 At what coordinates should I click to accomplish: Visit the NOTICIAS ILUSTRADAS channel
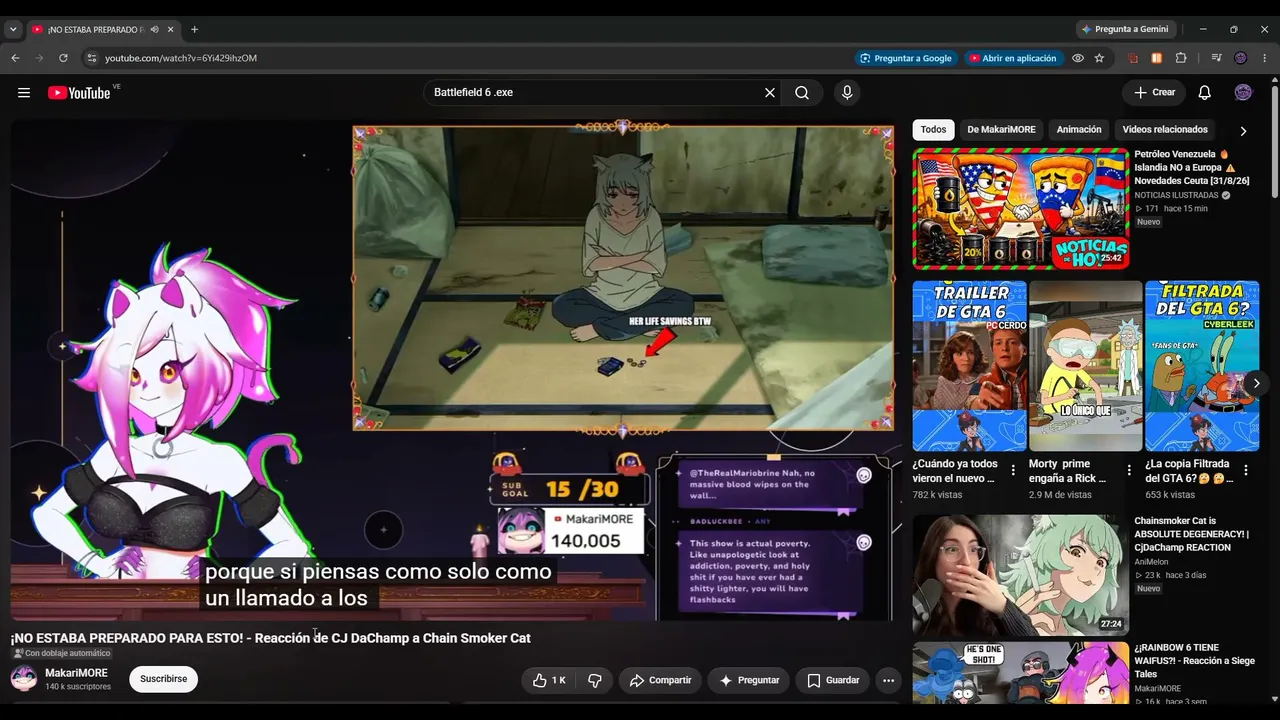point(1176,195)
